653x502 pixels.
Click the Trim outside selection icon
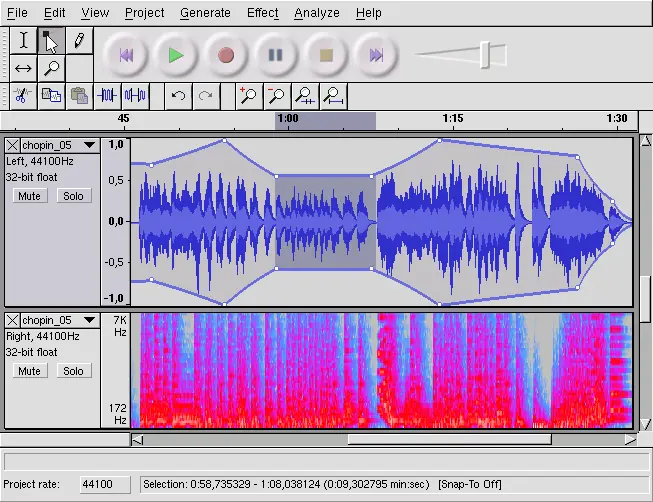tap(107, 96)
